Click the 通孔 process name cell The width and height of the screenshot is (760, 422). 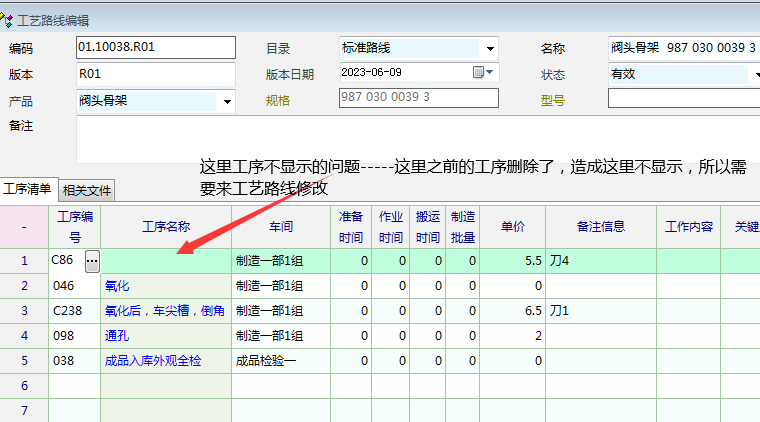click(x=165, y=335)
